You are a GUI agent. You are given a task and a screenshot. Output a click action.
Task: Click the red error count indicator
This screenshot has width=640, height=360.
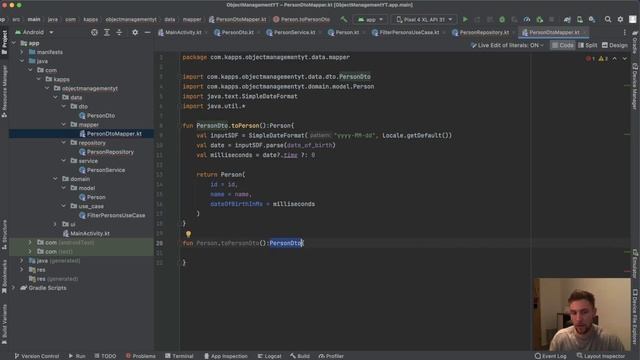tap(590, 59)
